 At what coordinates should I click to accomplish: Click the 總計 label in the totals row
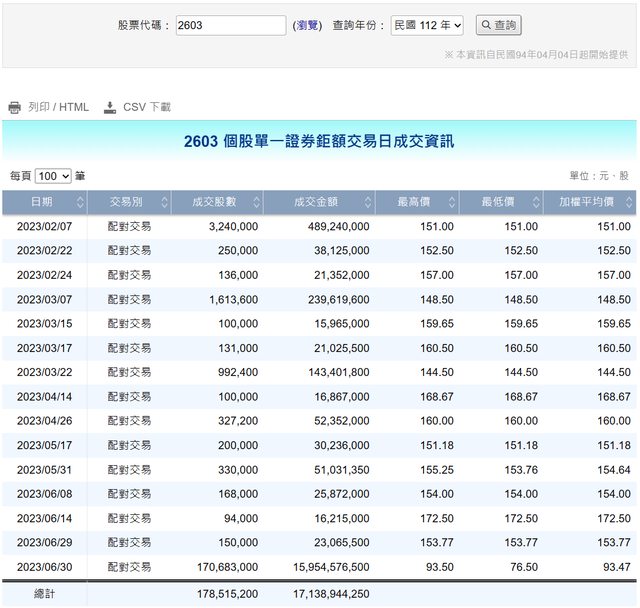(x=45, y=593)
